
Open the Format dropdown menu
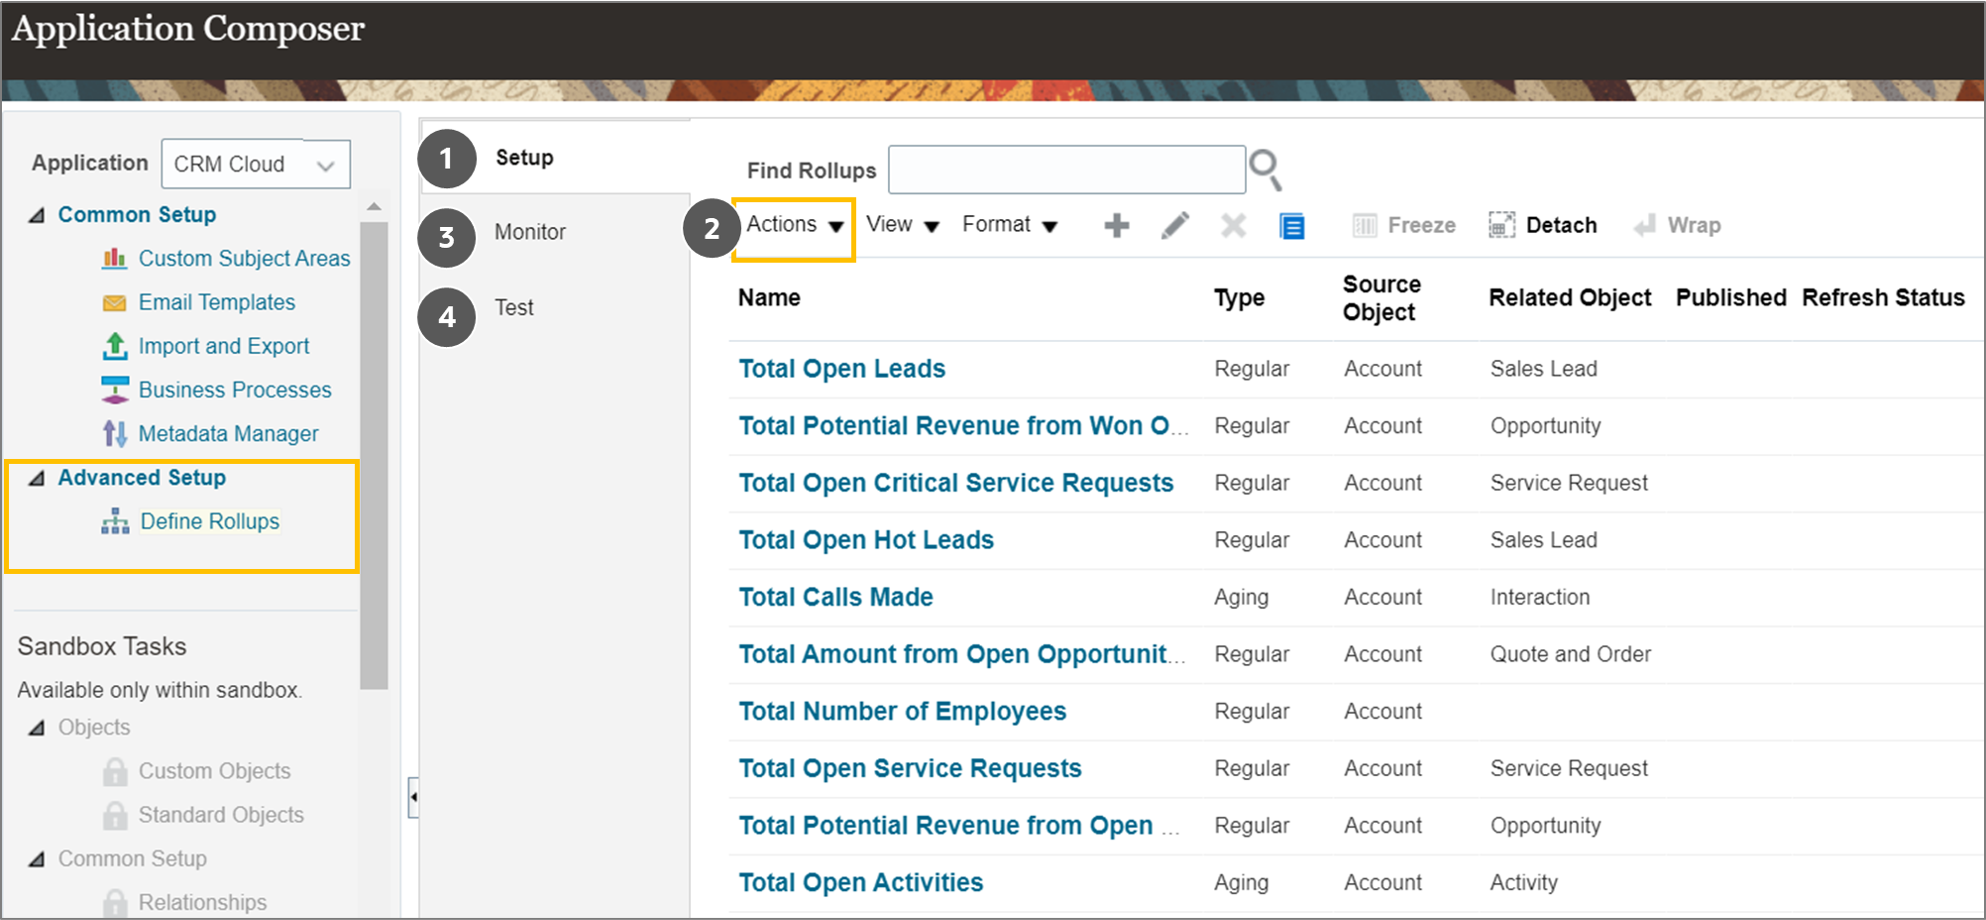click(x=1009, y=225)
